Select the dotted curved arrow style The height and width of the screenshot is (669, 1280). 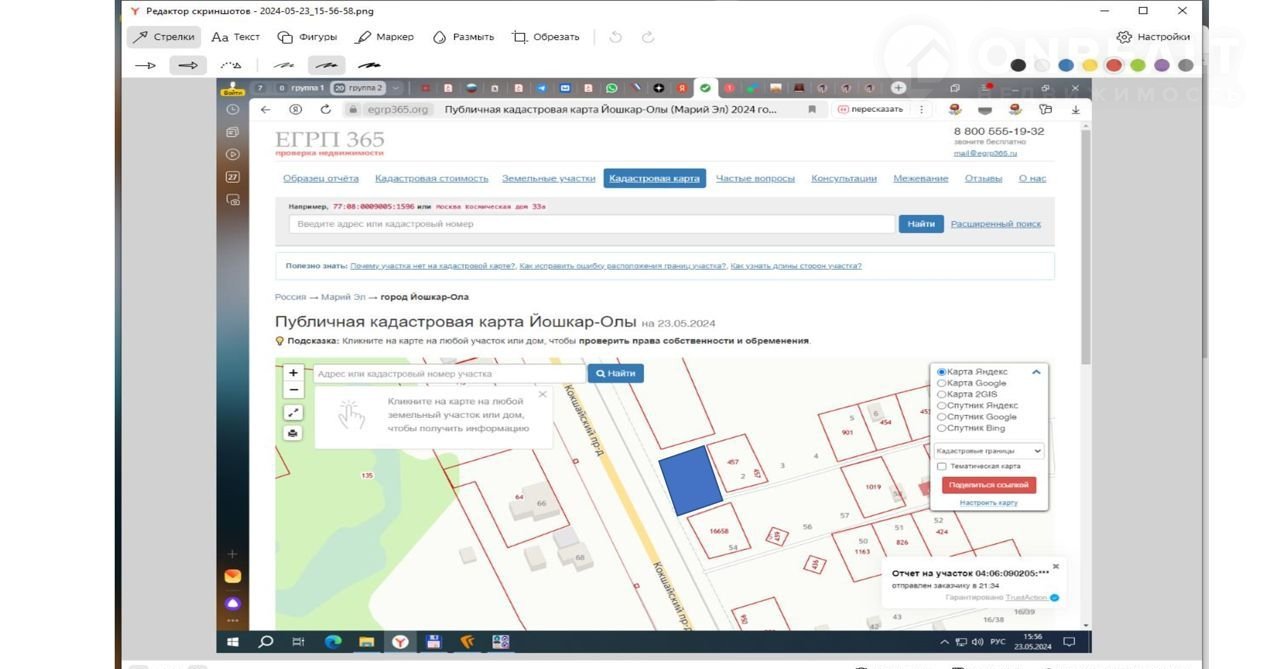coord(231,65)
